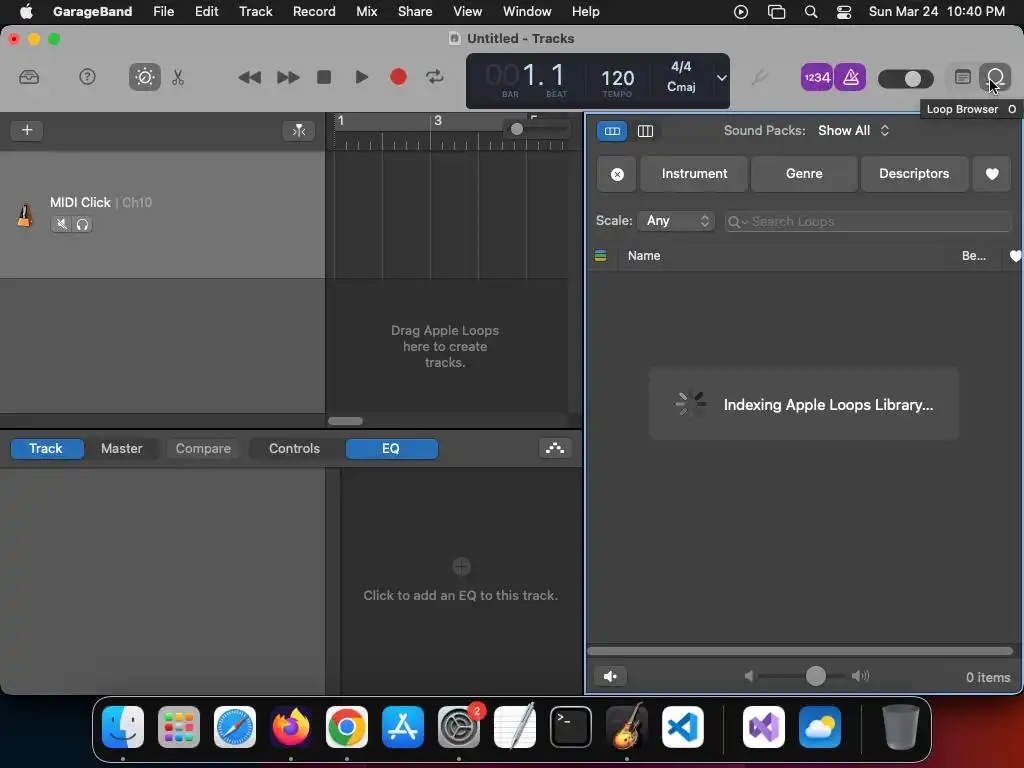Open the Mix menu

[x=366, y=12]
